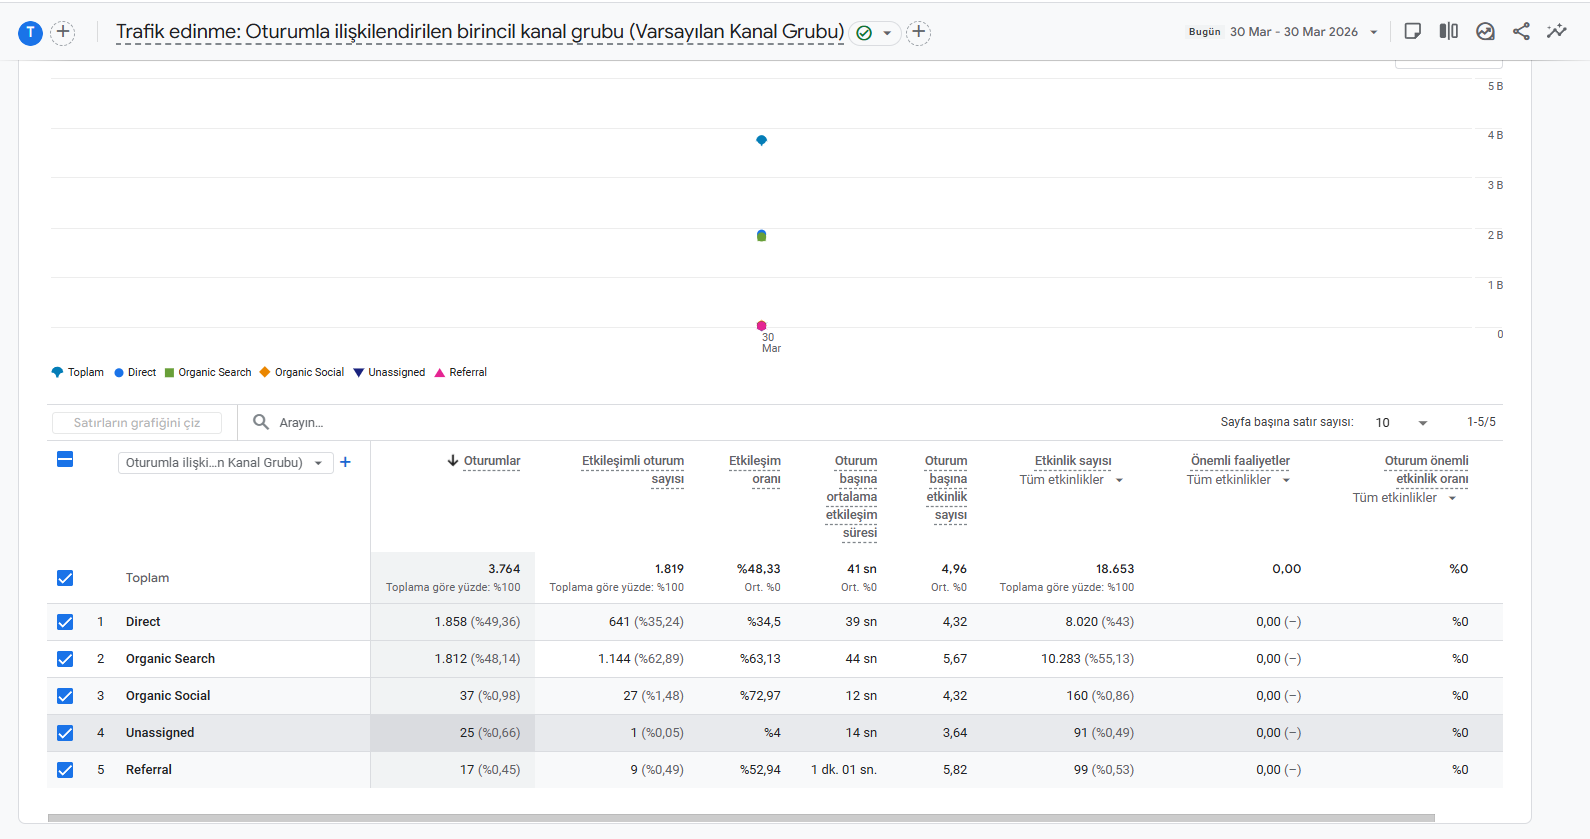The height and width of the screenshot is (839, 1590).
Task: Click the Satırların grafiğini çiz button
Action: tap(137, 423)
